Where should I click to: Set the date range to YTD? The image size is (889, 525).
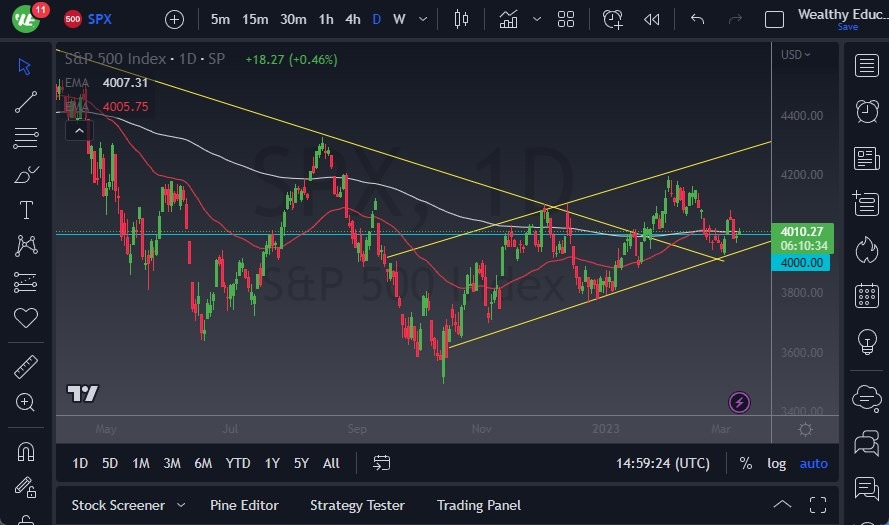(238, 463)
